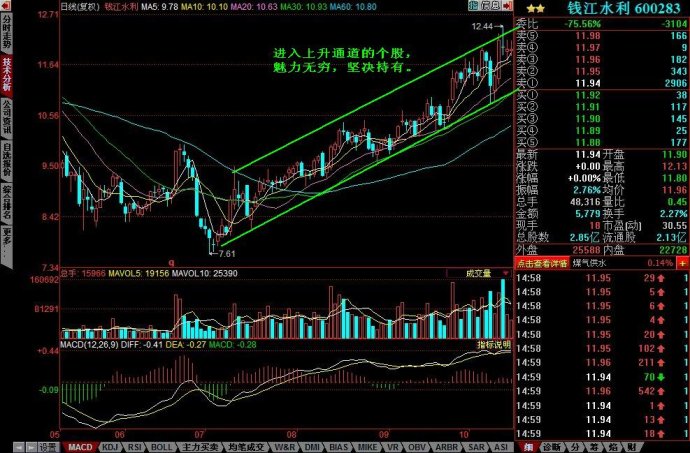Click the 卖⑤ ask row priced 11.98
The width and height of the screenshot is (690, 453).
point(602,36)
